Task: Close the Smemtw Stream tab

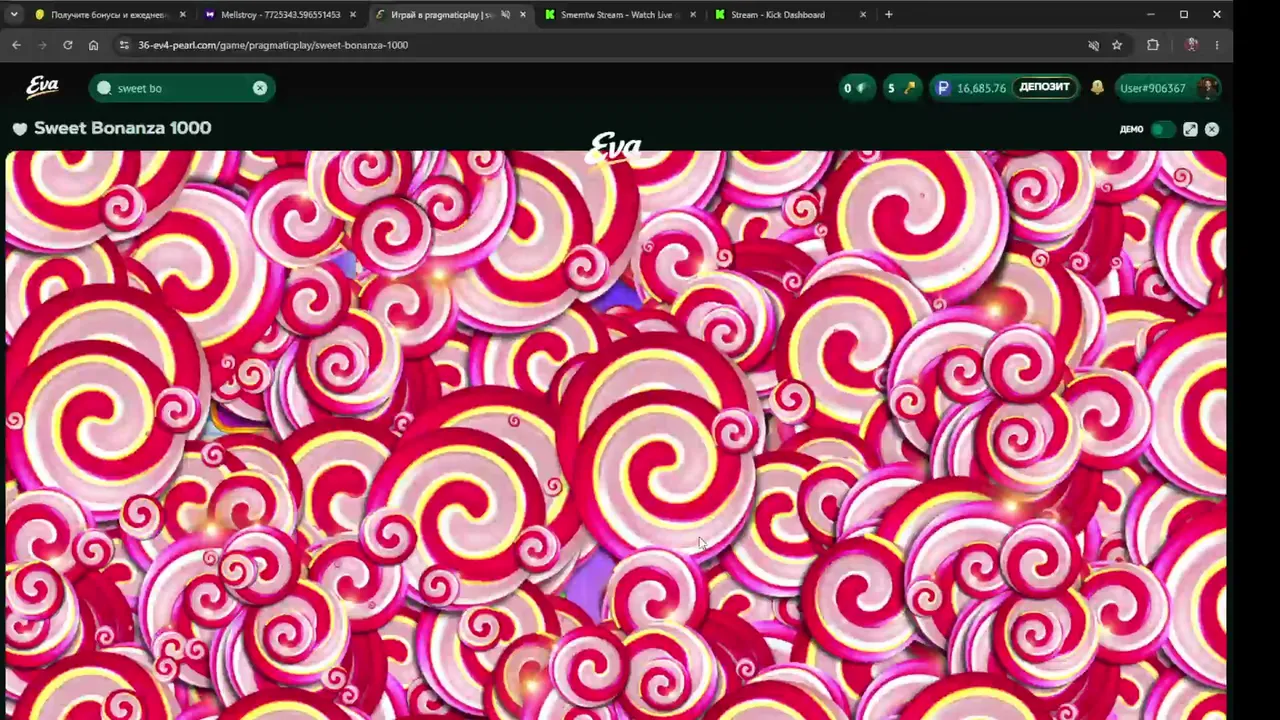Action: (692, 15)
